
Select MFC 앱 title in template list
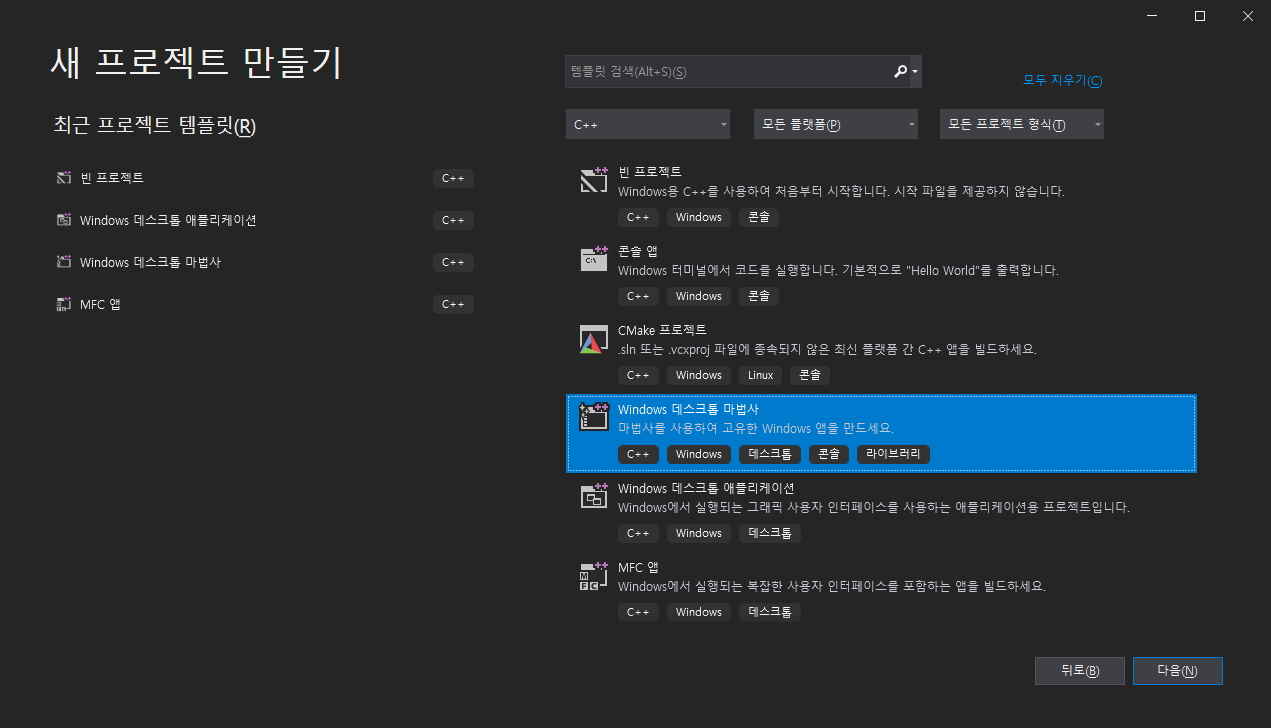click(638, 567)
